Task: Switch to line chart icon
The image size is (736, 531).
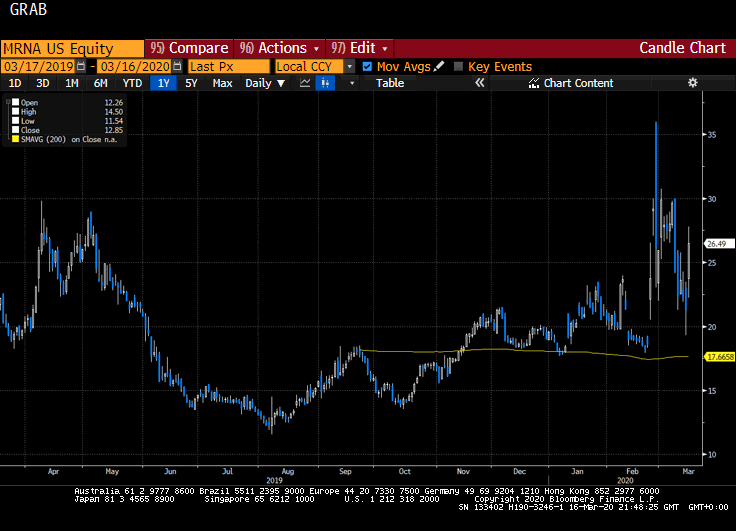Action: tap(305, 83)
